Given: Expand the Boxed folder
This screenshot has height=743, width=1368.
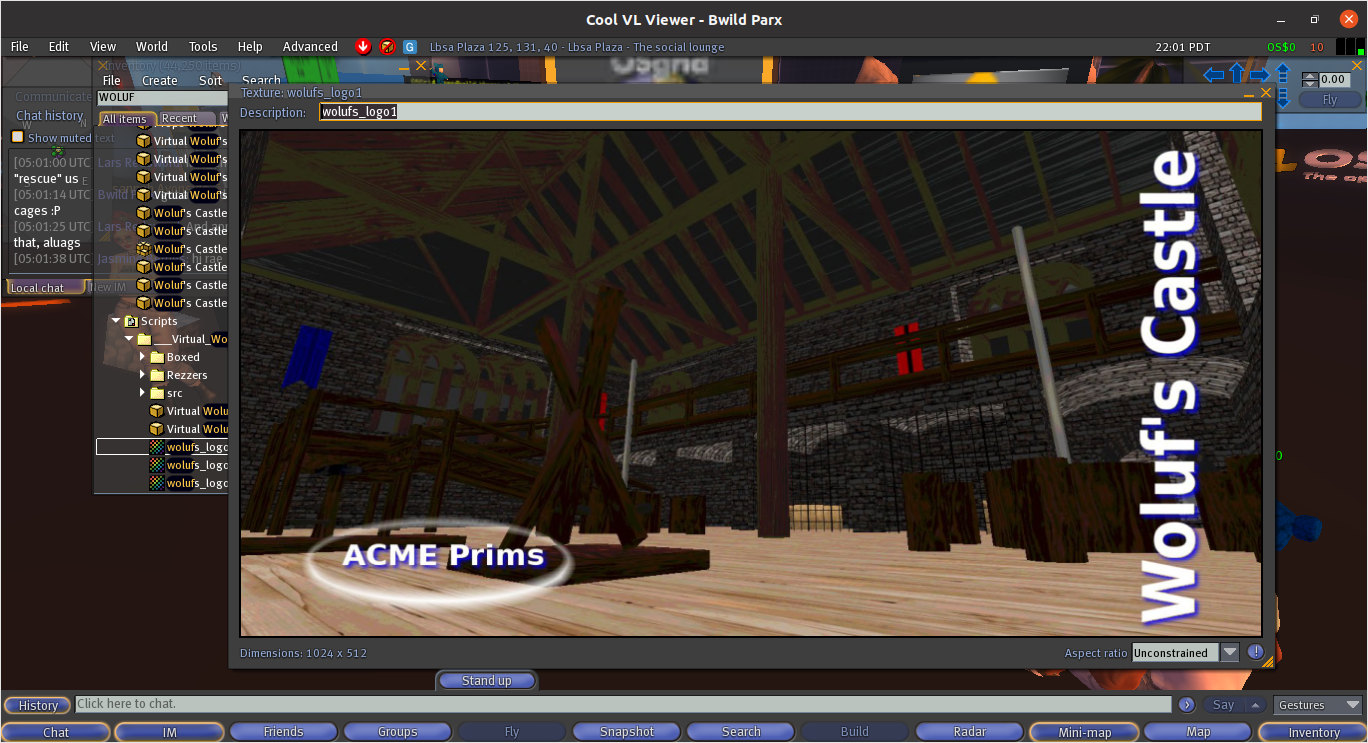Looking at the screenshot, I should tap(142, 357).
